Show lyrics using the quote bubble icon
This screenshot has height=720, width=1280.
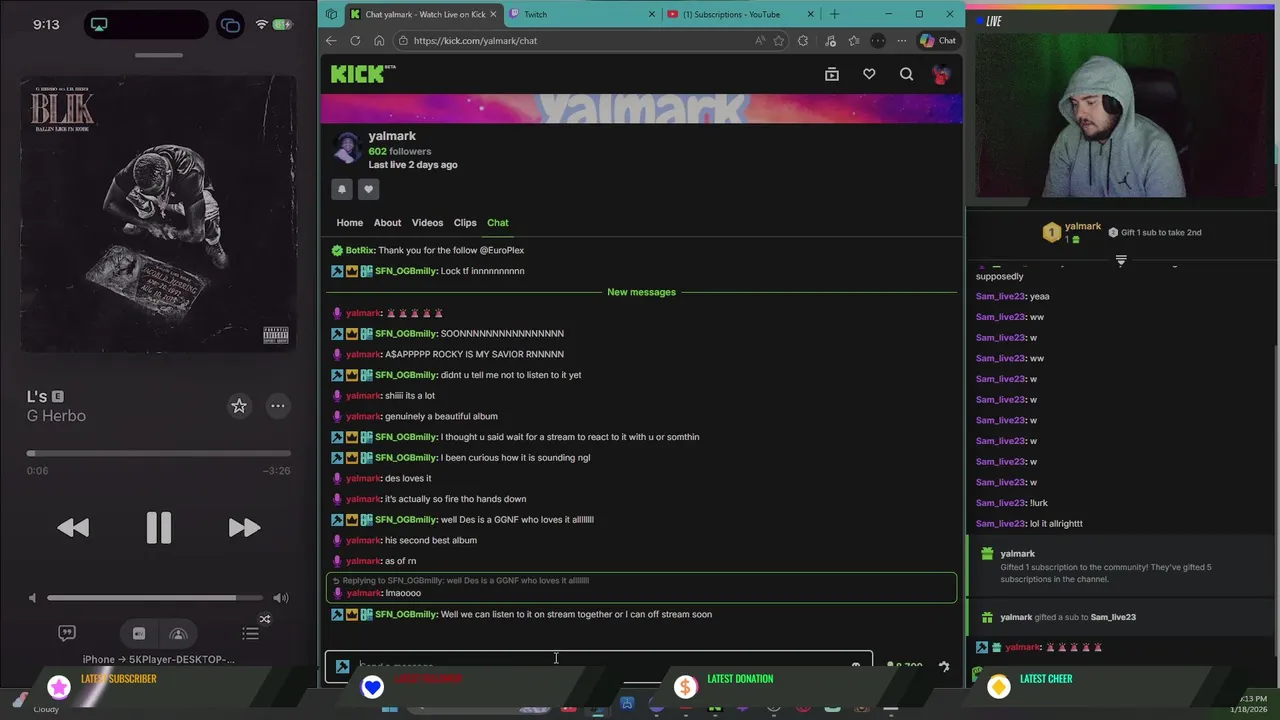67,633
